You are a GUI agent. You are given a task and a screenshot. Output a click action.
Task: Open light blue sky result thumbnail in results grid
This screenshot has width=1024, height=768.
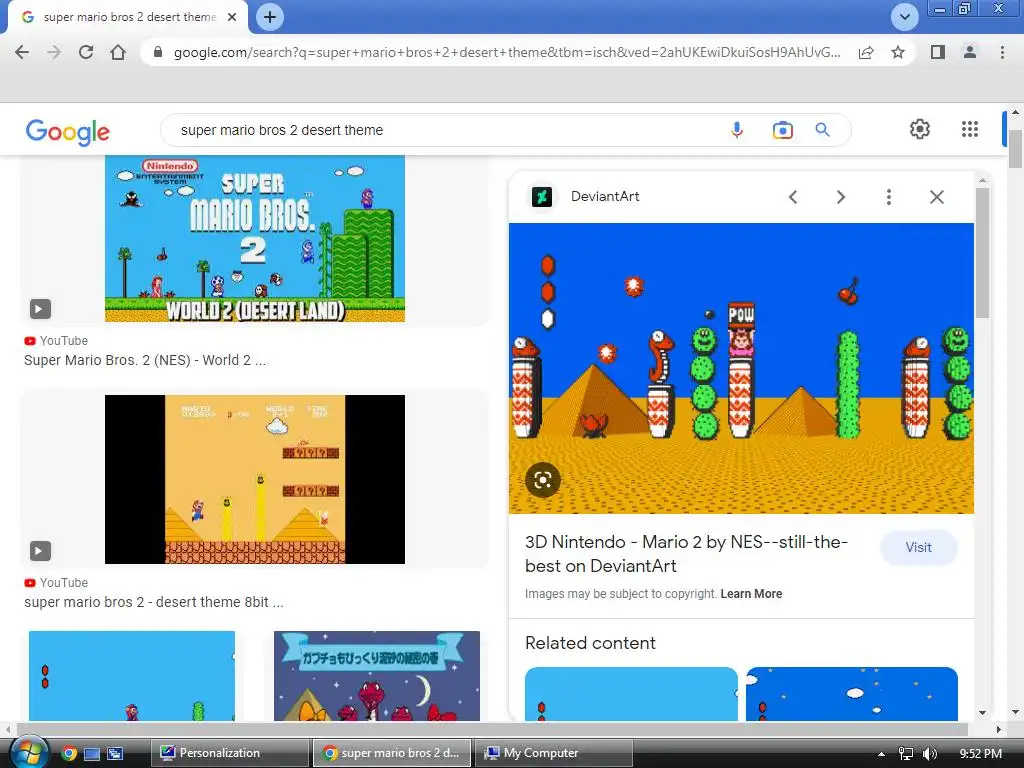(132, 676)
